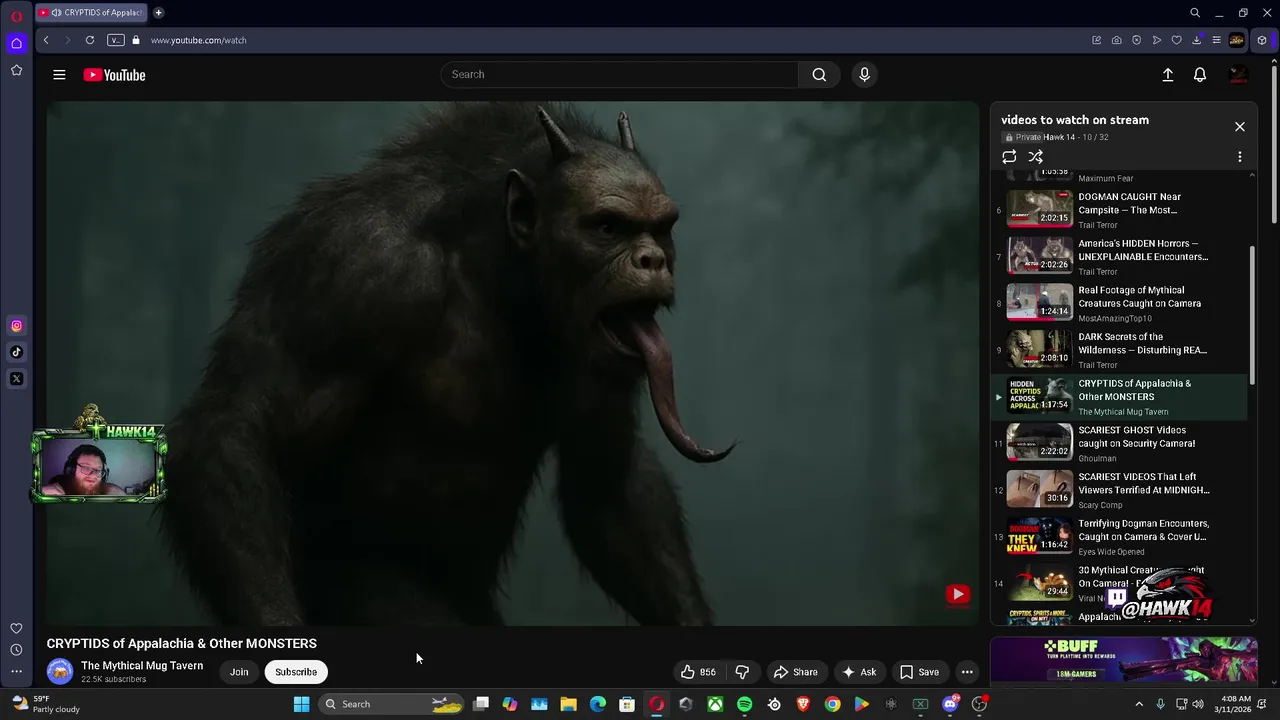Viewport: 1280px width, 720px height.
Task: Open weather widget showing 59°F
Action: click(x=45, y=704)
